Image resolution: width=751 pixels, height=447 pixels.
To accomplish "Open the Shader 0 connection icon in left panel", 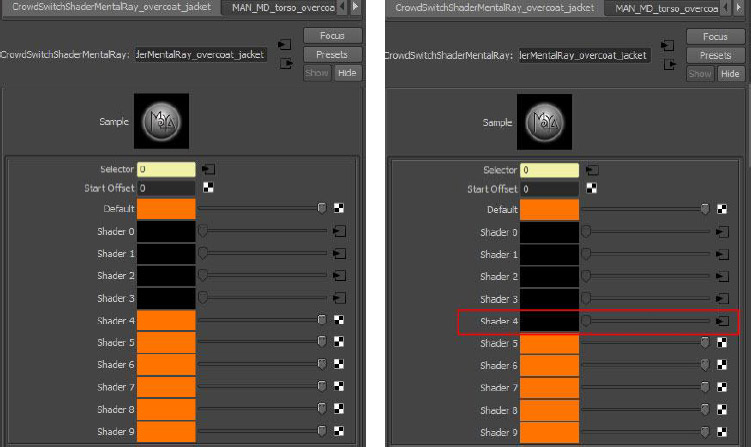I will pyautogui.click(x=340, y=231).
